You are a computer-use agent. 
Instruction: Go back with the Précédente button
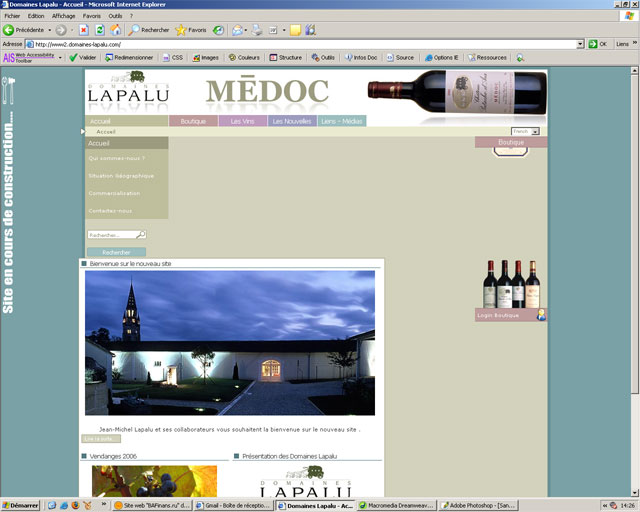pos(24,30)
